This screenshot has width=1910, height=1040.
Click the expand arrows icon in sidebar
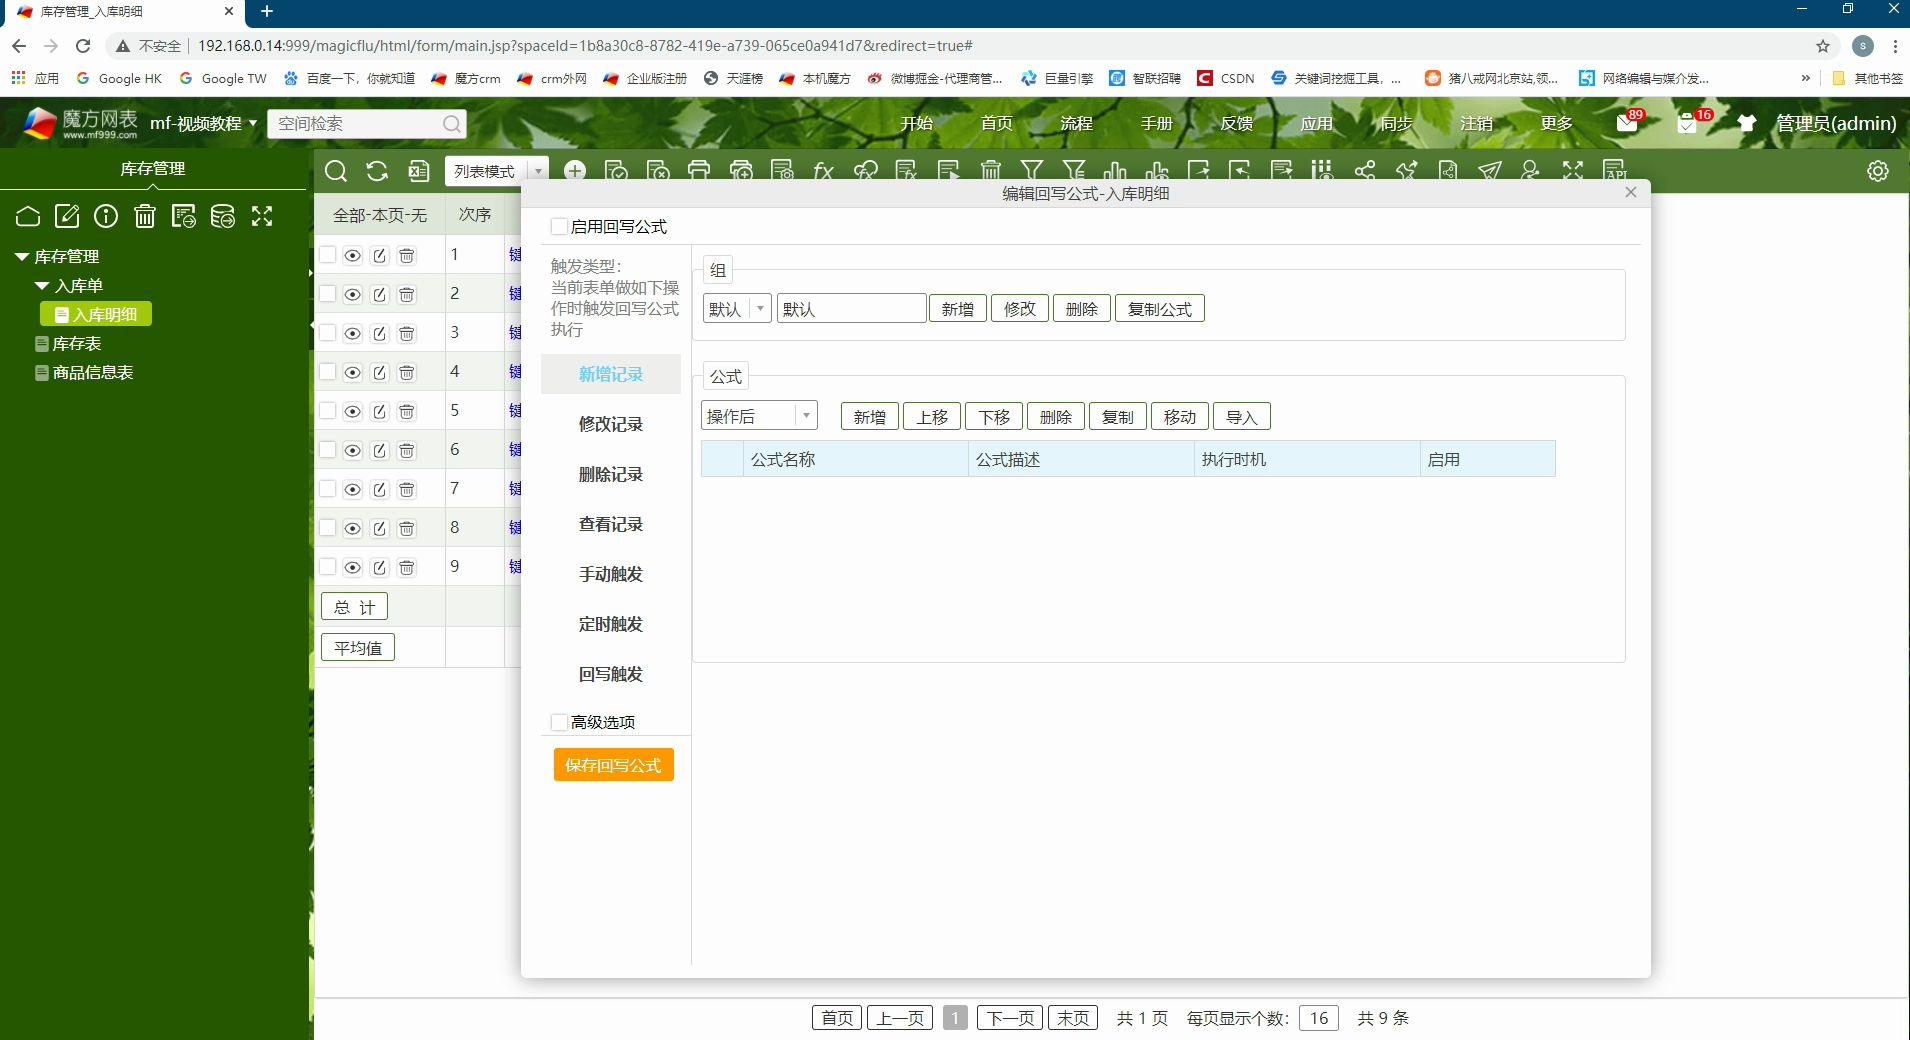(x=262, y=216)
